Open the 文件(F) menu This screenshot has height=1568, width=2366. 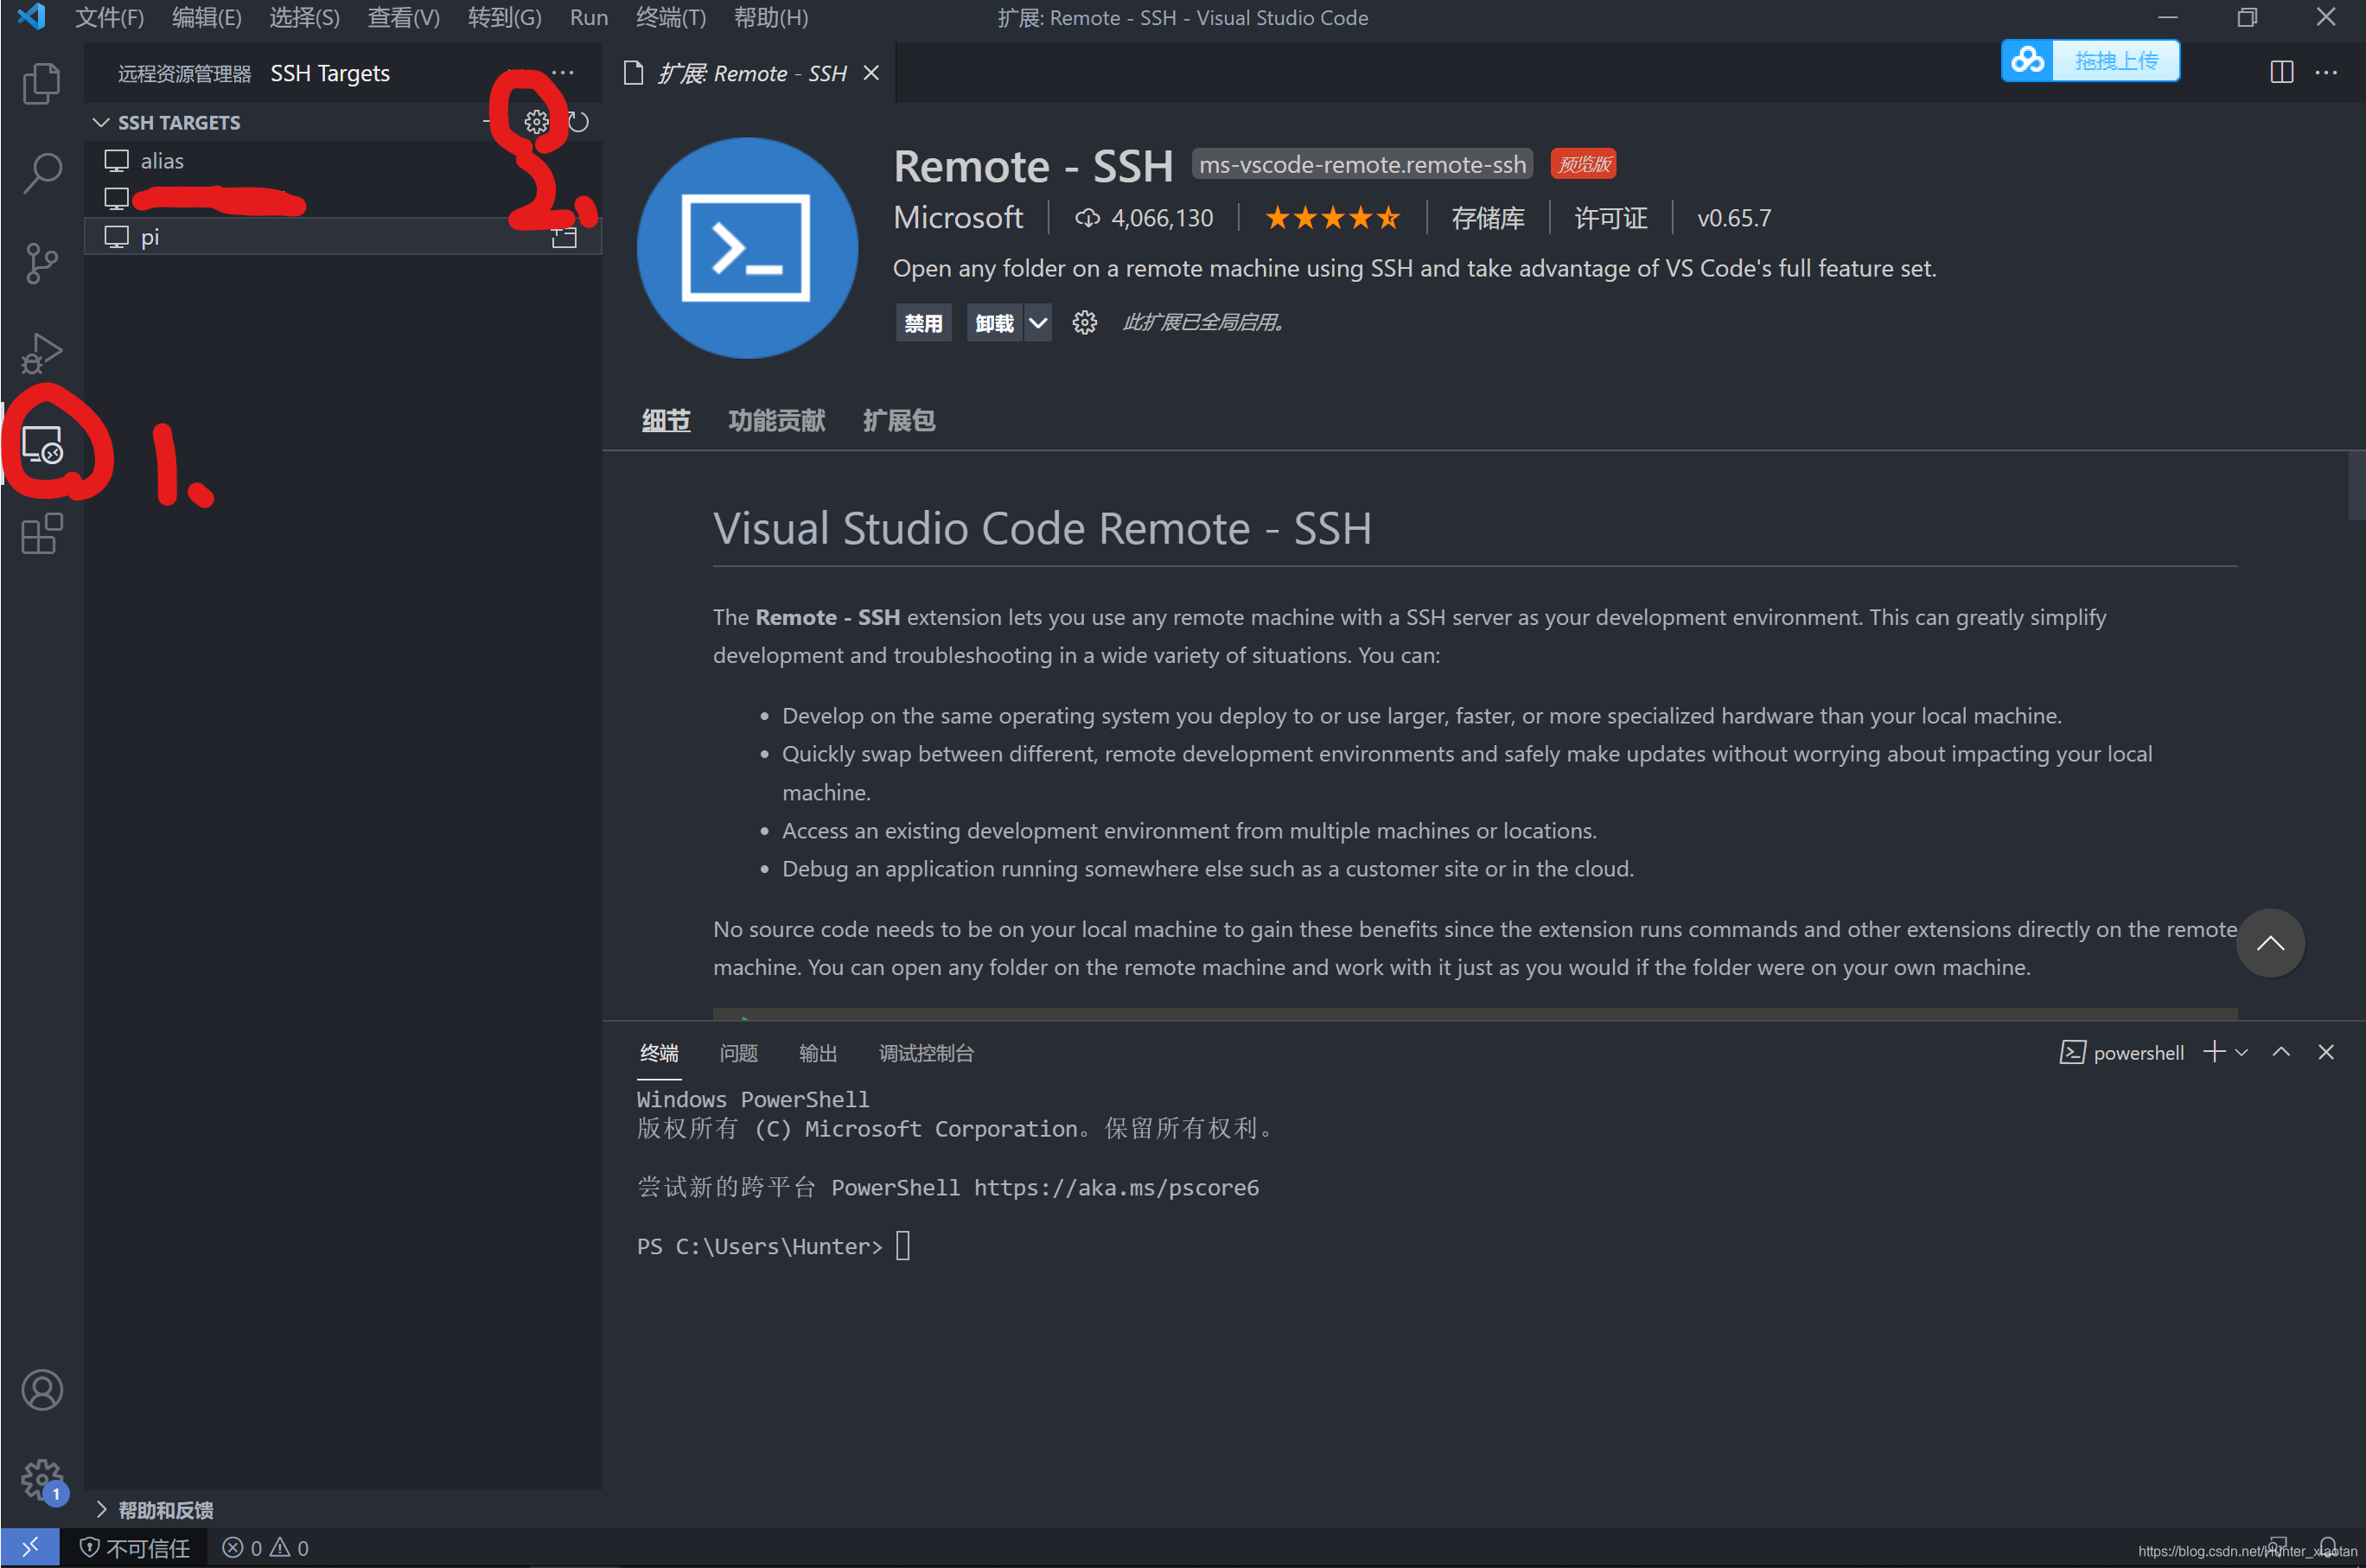click(109, 18)
